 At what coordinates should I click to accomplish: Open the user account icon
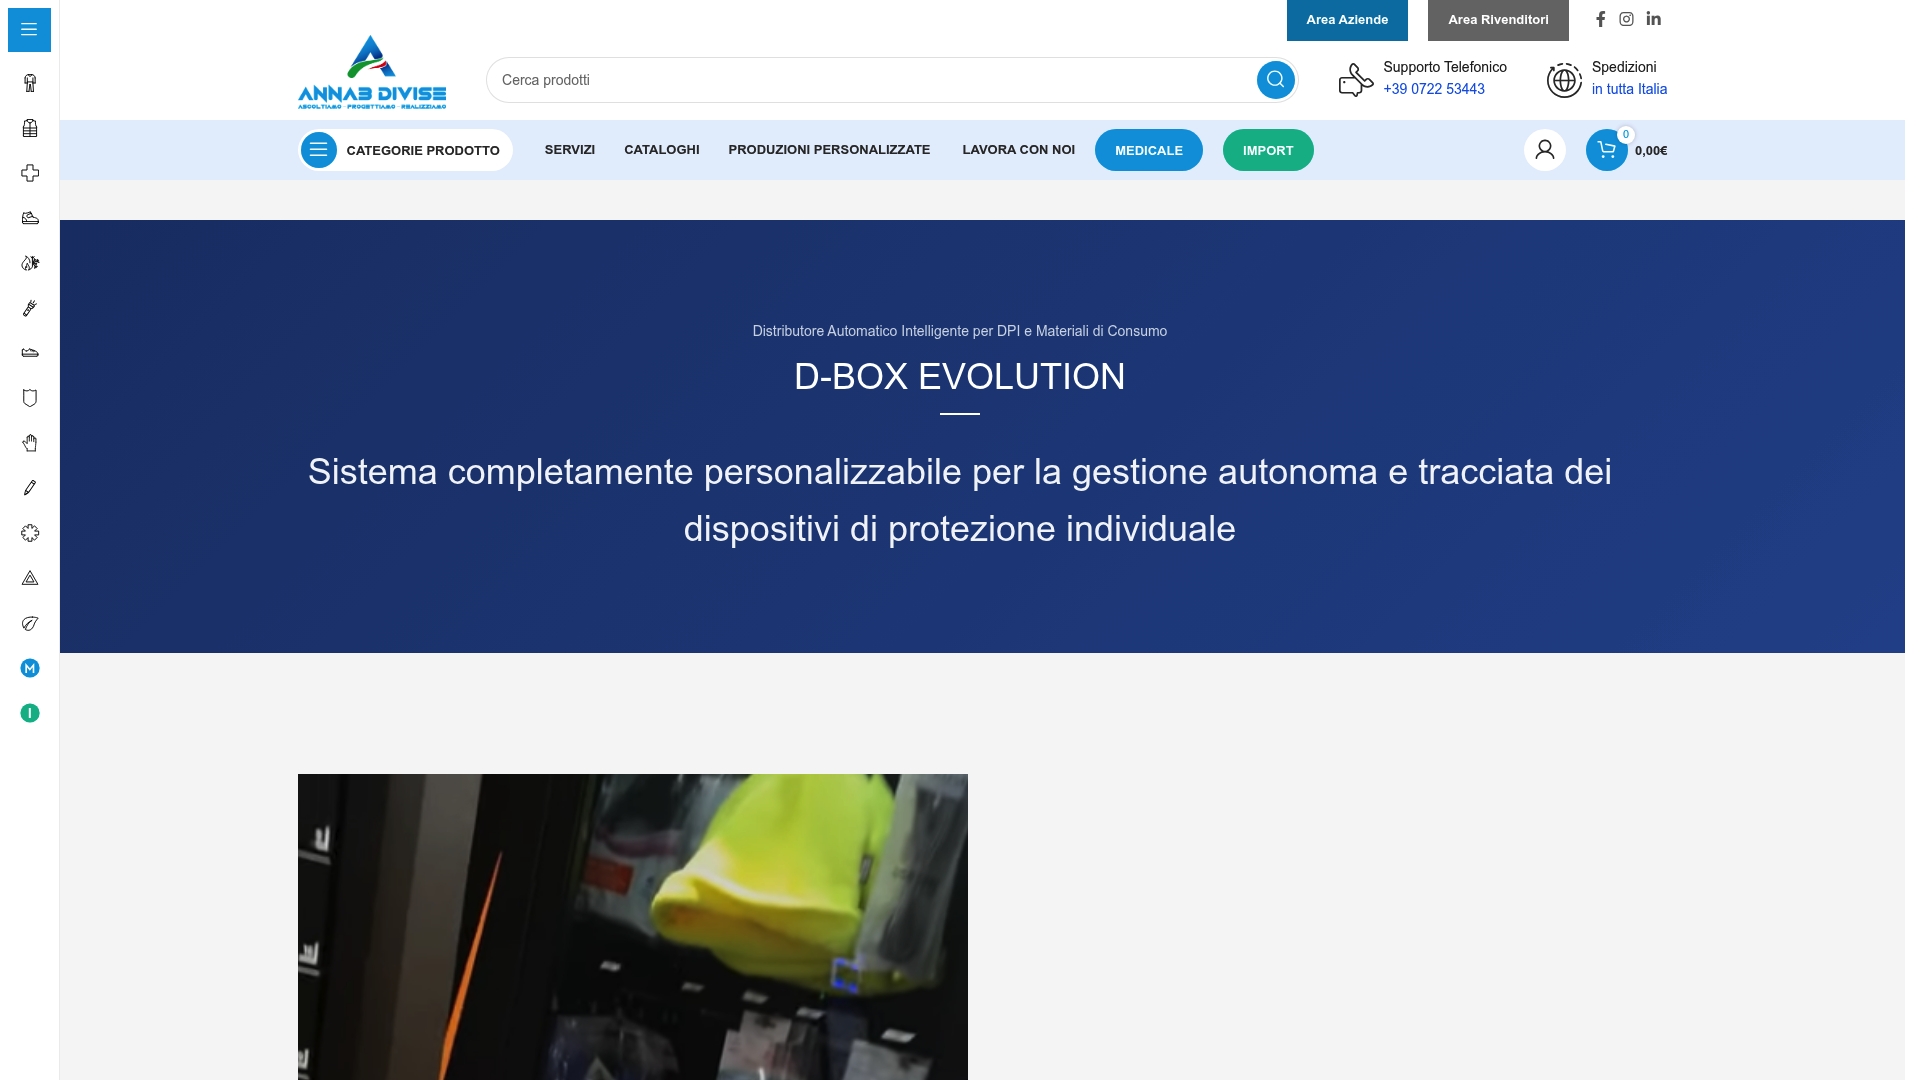tap(1545, 150)
